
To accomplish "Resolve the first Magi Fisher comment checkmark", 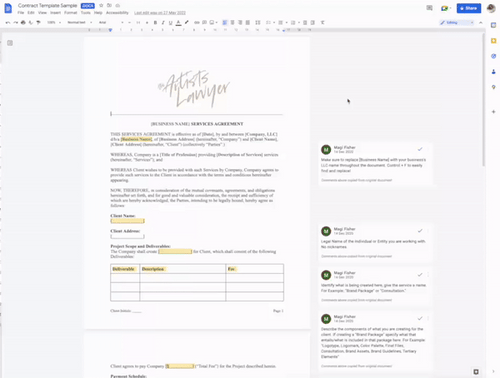I will pos(420,149).
